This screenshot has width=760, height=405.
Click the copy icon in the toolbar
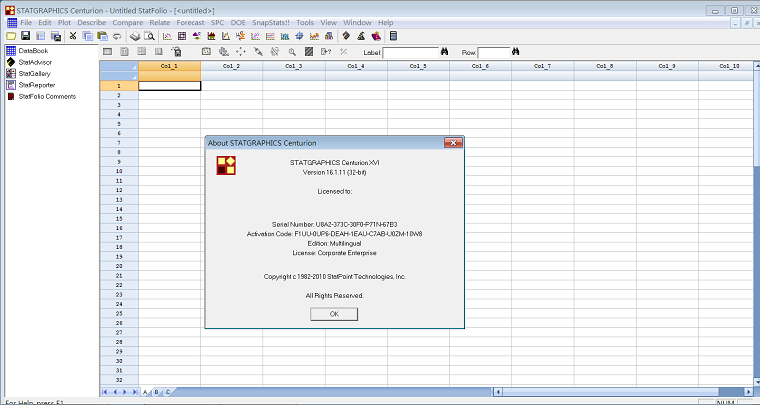88,36
